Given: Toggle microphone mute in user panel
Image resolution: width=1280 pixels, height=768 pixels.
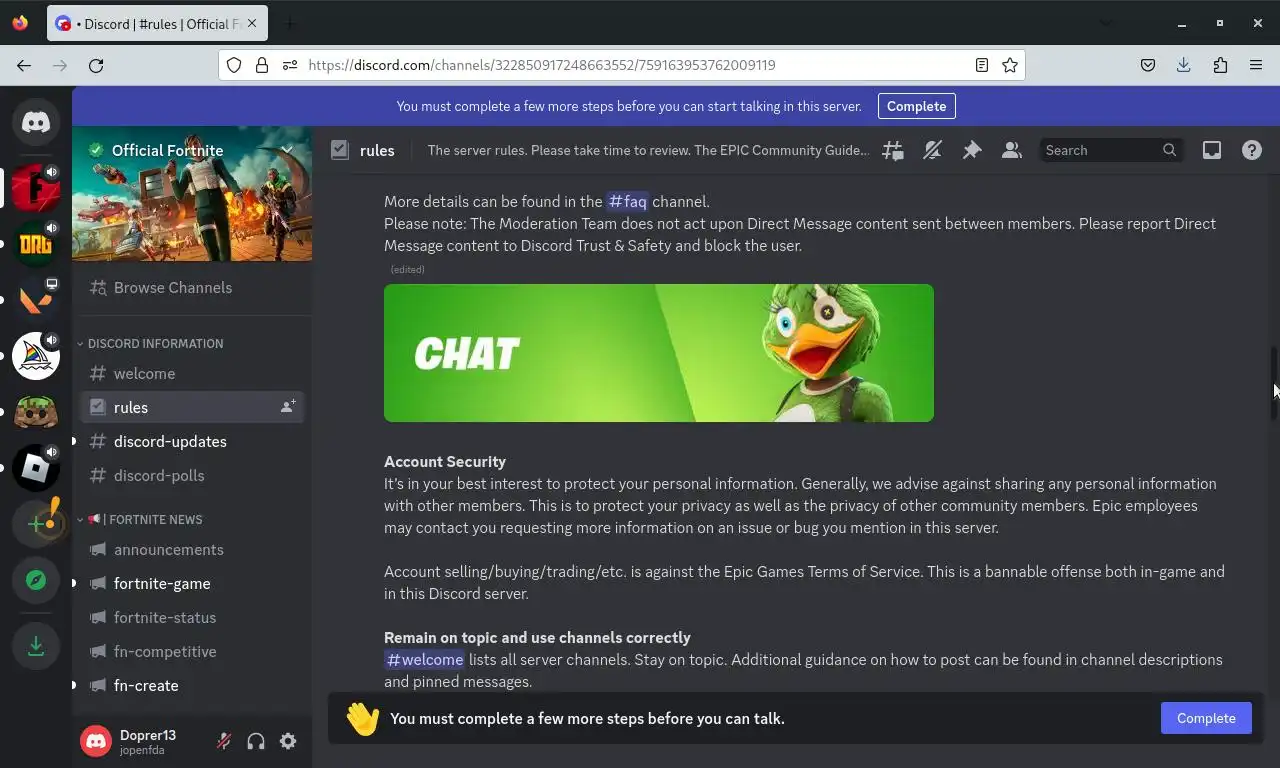Looking at the screenshot, I should click(x=224, y=741).
